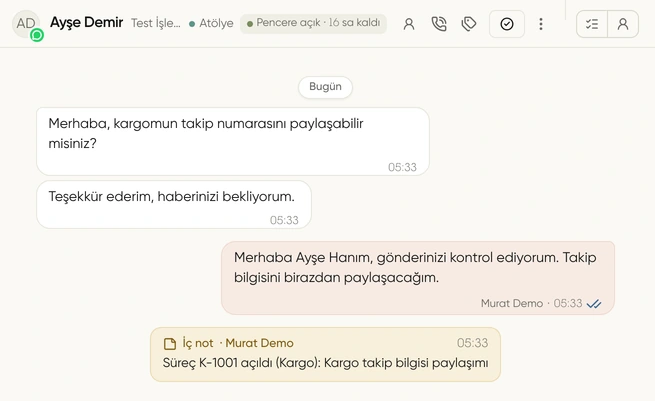The image size is (655, 401).
Task: Click the İç not · Murat Demo heading
Action: 238,343
